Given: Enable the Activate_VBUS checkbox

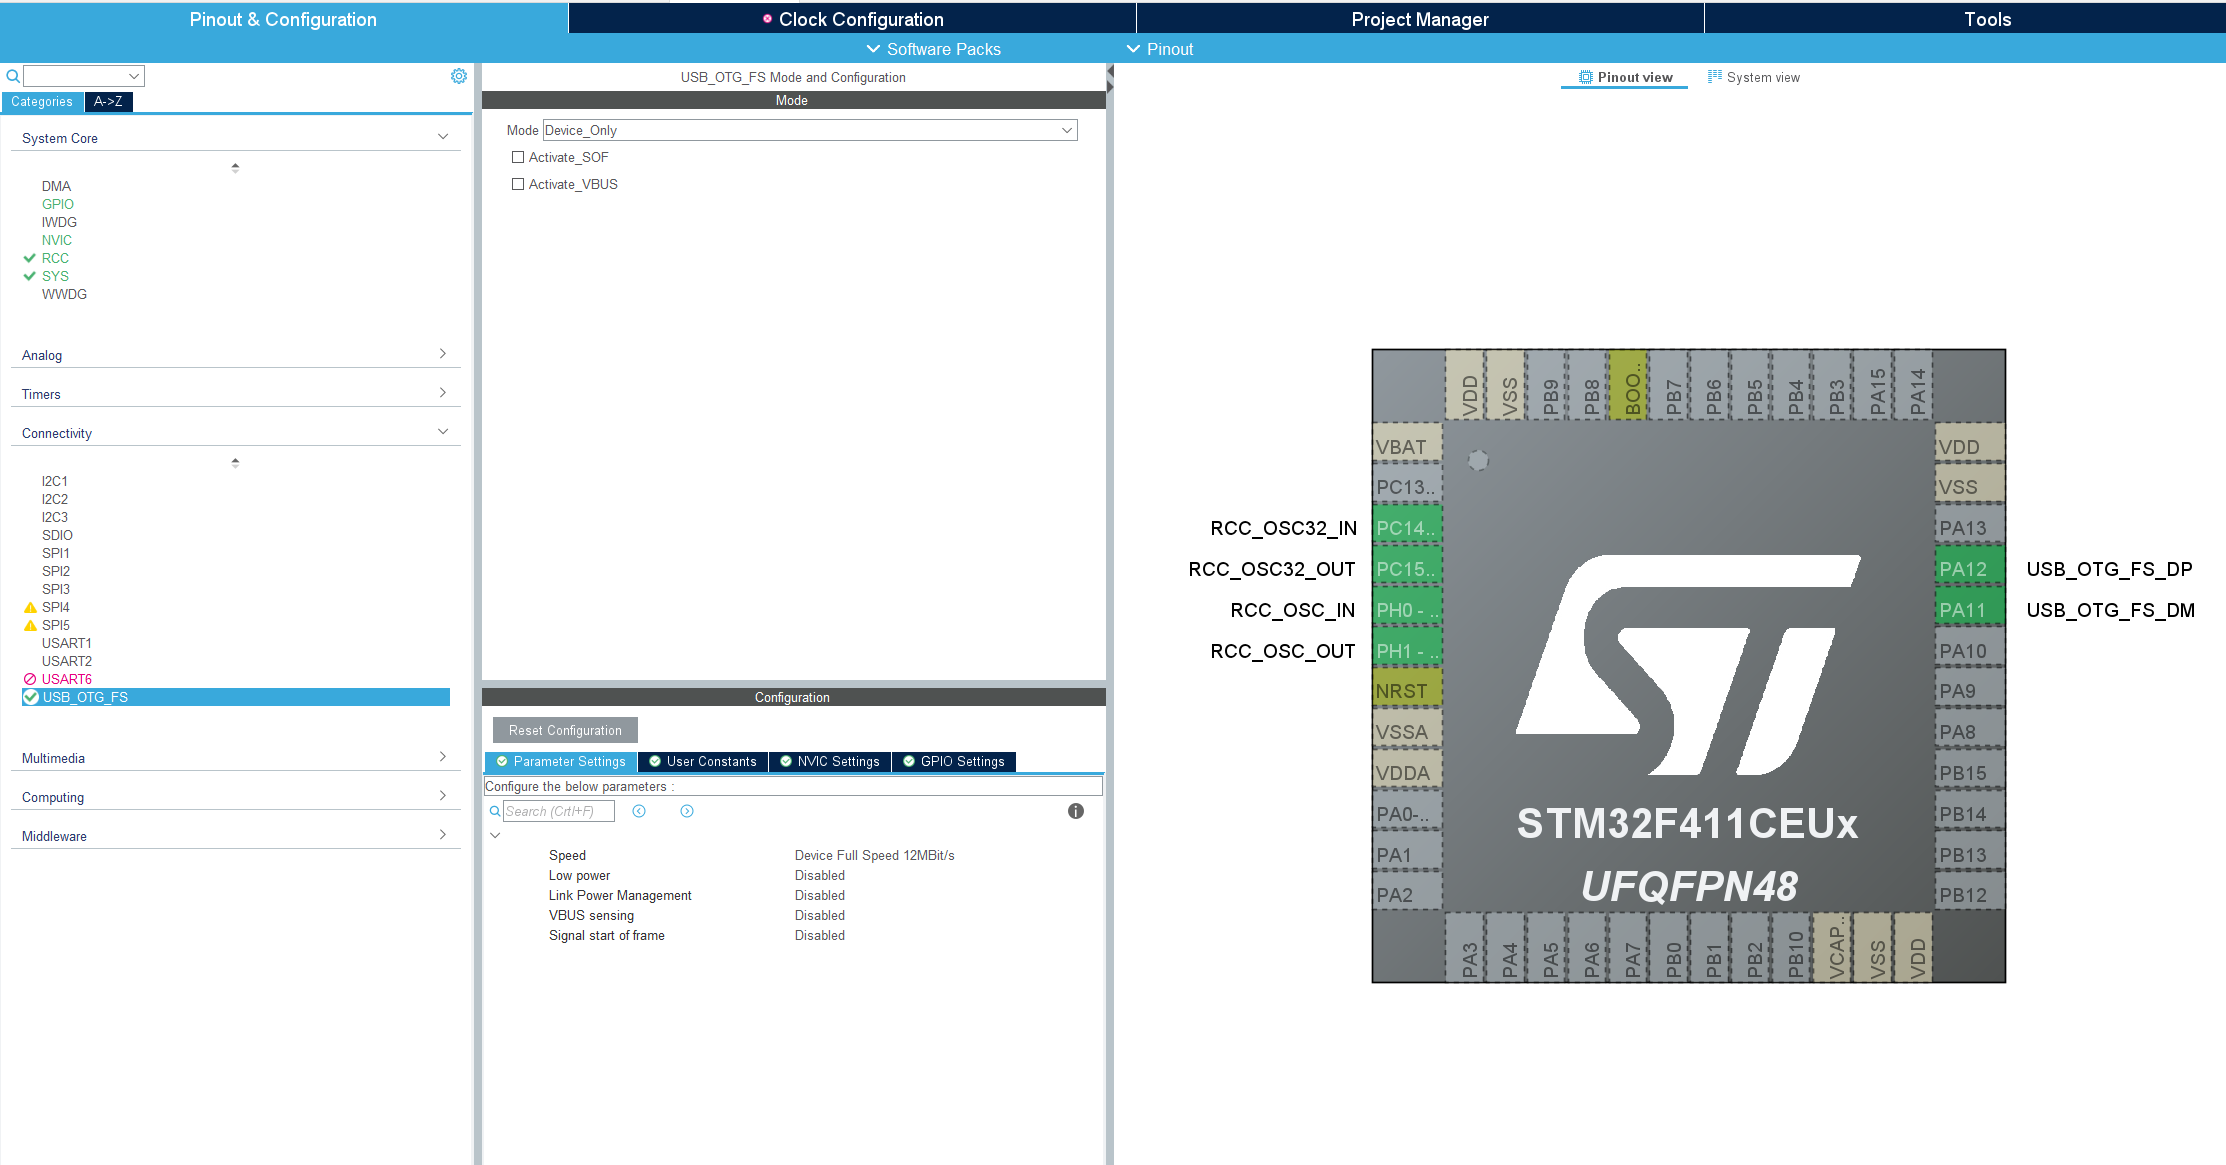Looking at the screenshot, I should click(518, 184).
